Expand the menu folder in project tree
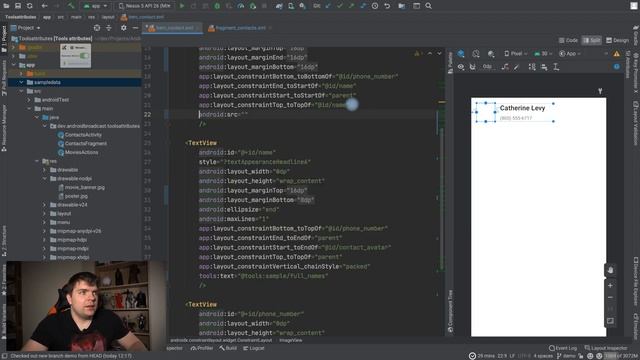The width and height of the screenshot is (640, 360). [44, 222]
